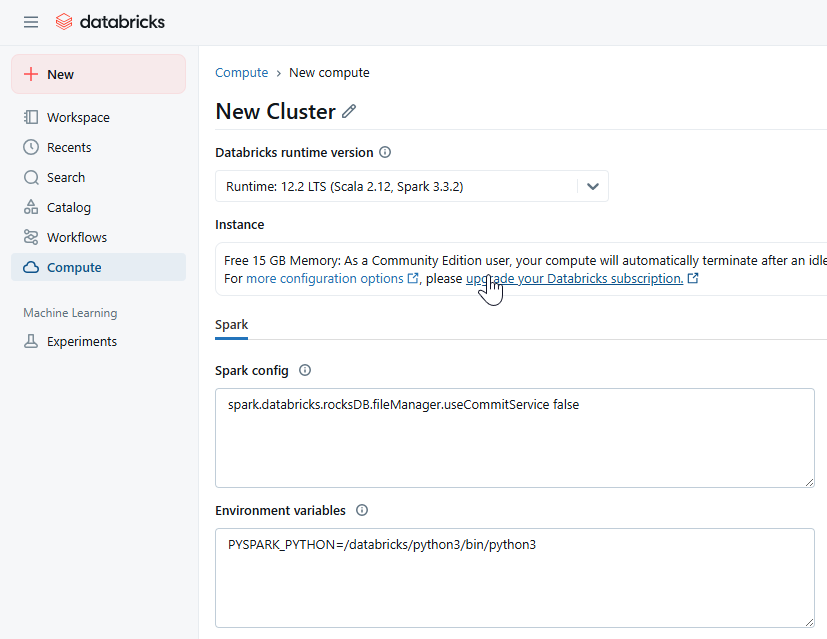827x639 pixels.
Task: Open the hamburger navigation menu
Action: [x=31, y=22]
